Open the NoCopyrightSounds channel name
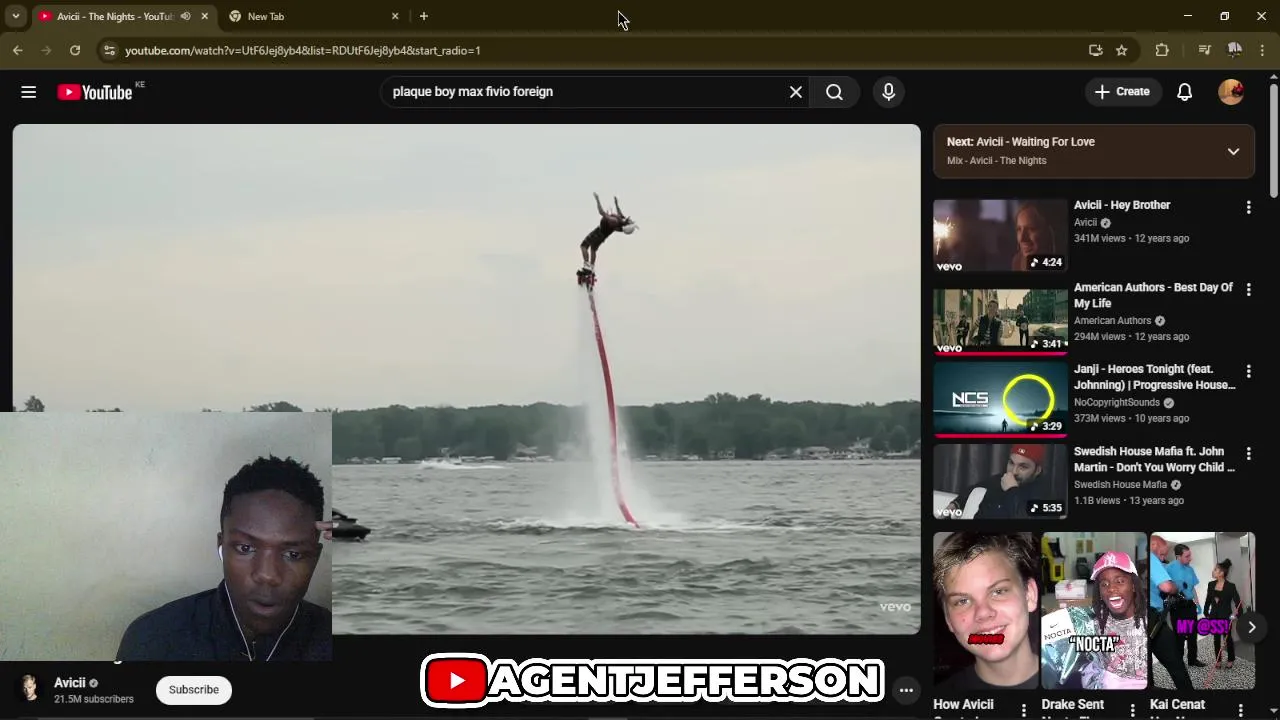 tap(1117, 403)
